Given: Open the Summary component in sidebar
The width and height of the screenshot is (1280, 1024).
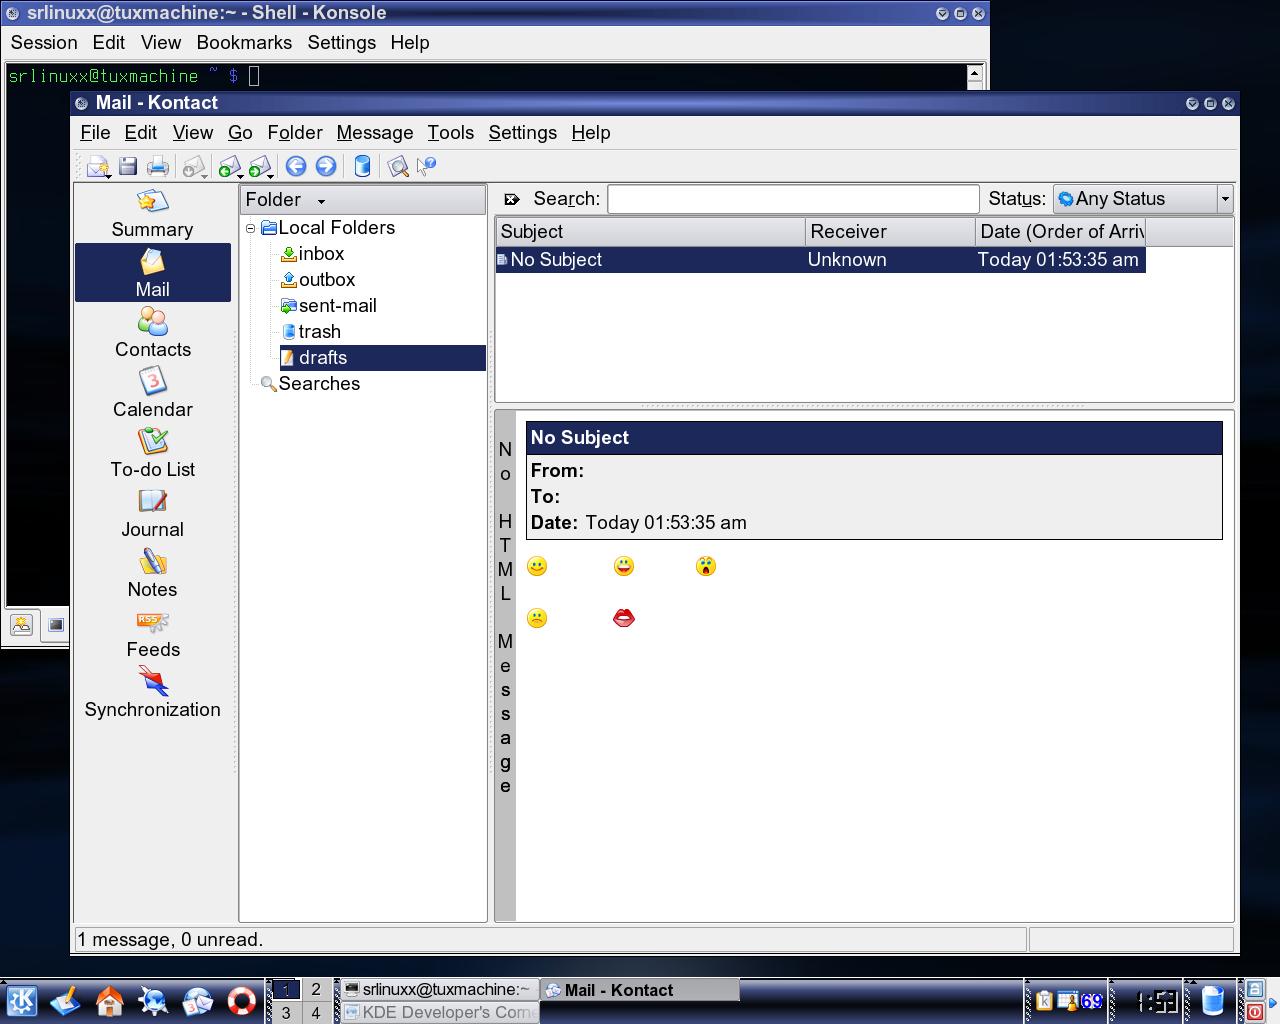Looking at the screenshot, I should pyautogui.click(x=152, y=214).
